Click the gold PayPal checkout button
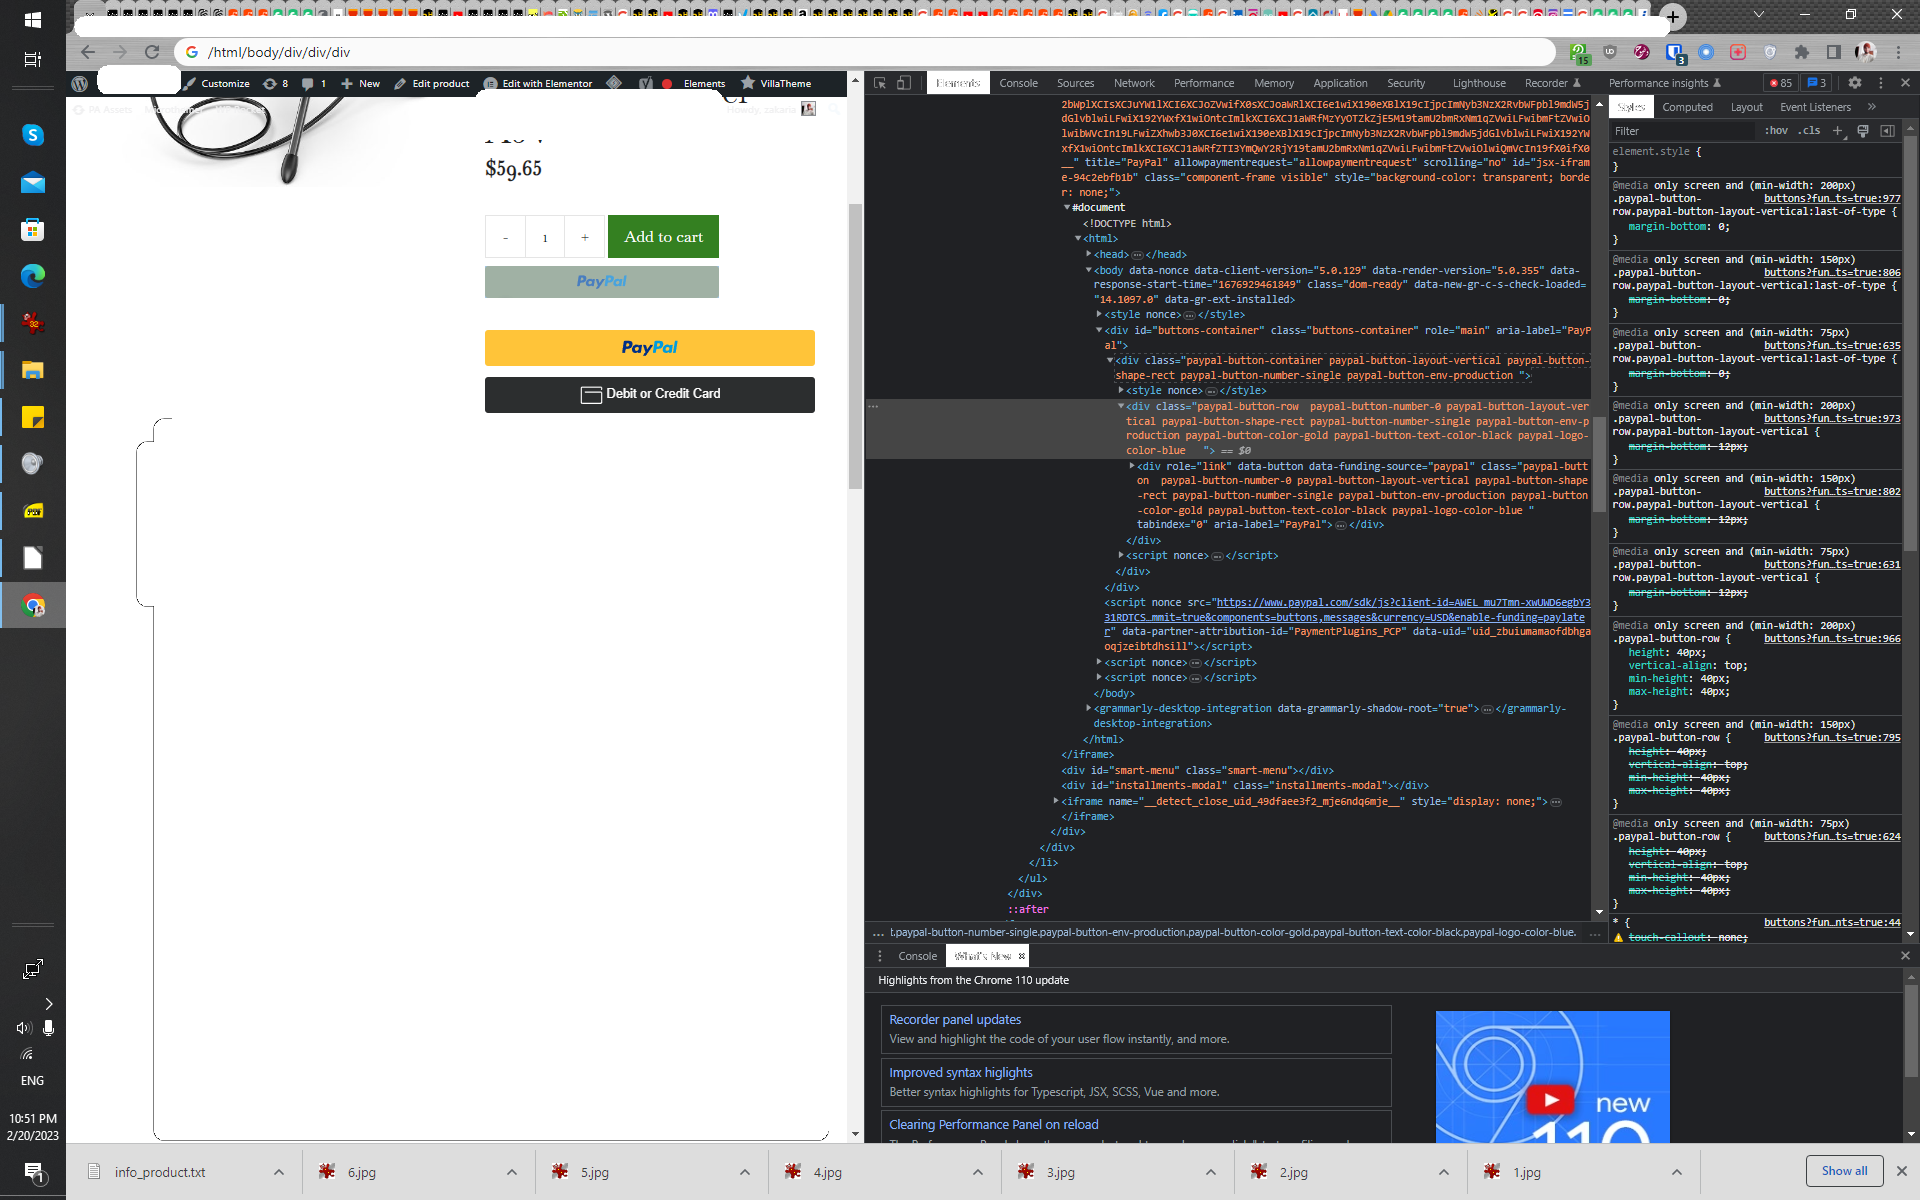This screenshot has width=1920, height=1200. [x=650, y=348]
